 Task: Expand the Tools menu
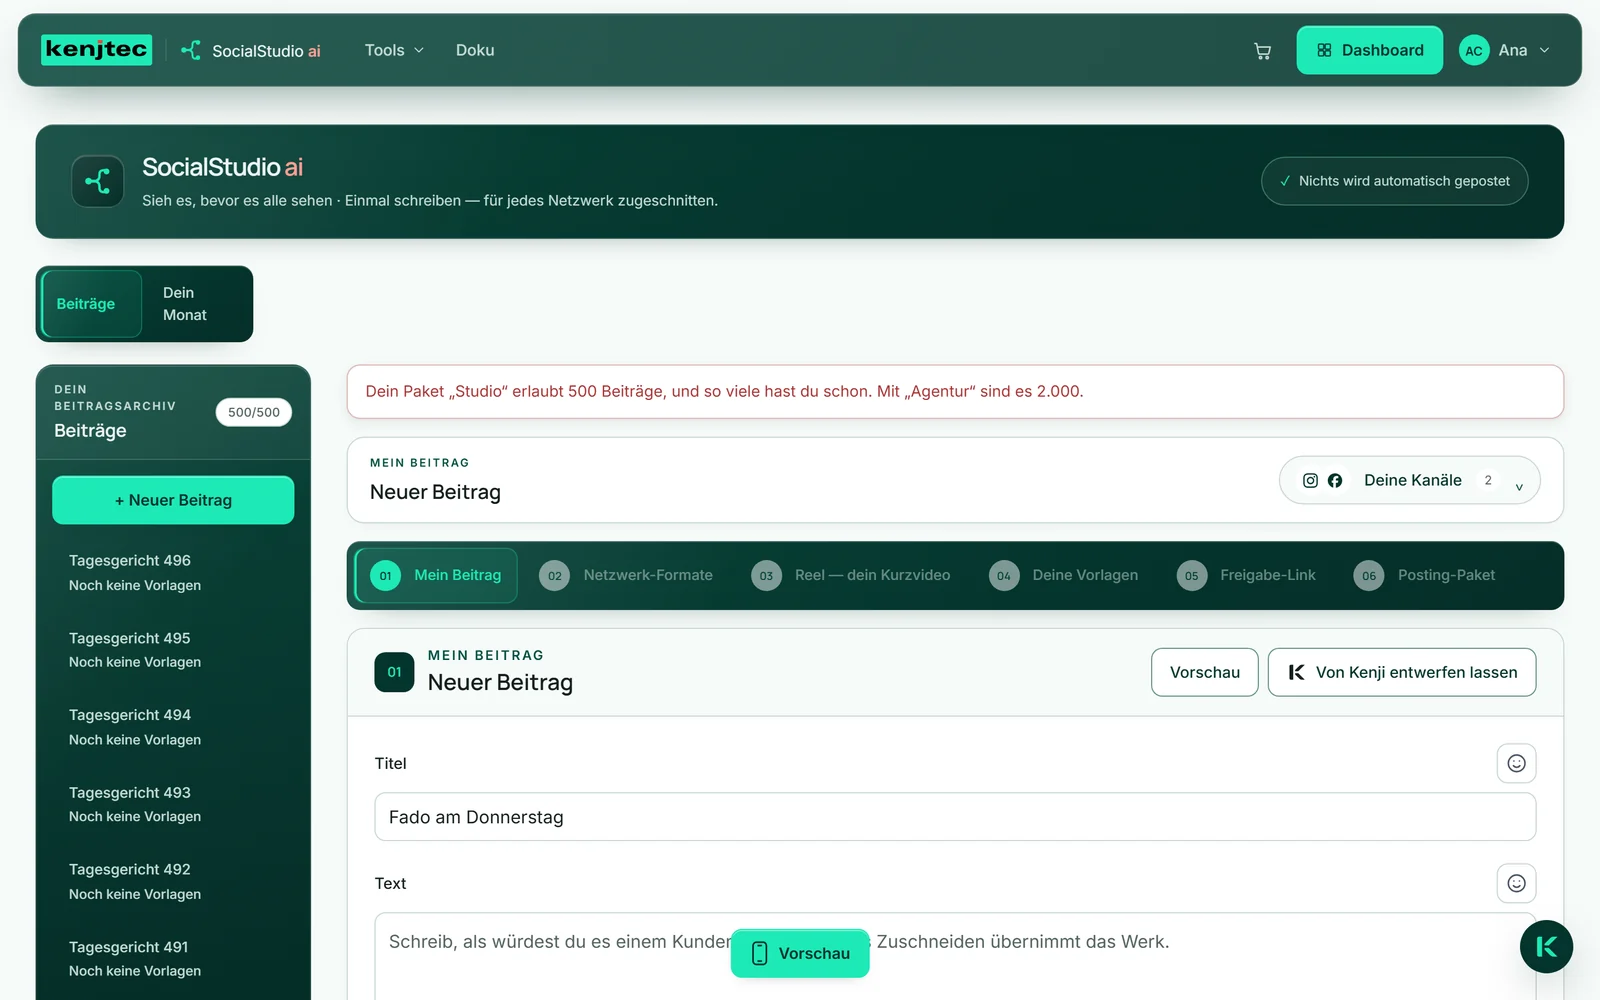tap(394, 50)
